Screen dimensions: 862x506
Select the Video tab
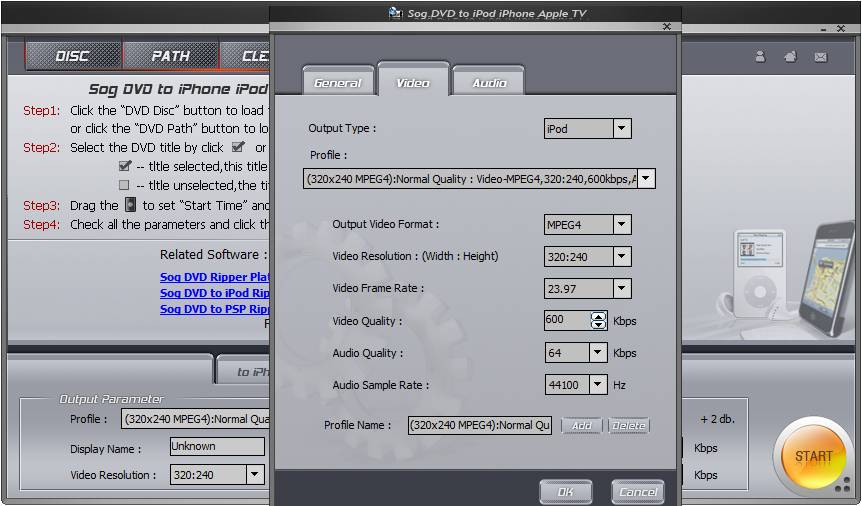[413, 82]
